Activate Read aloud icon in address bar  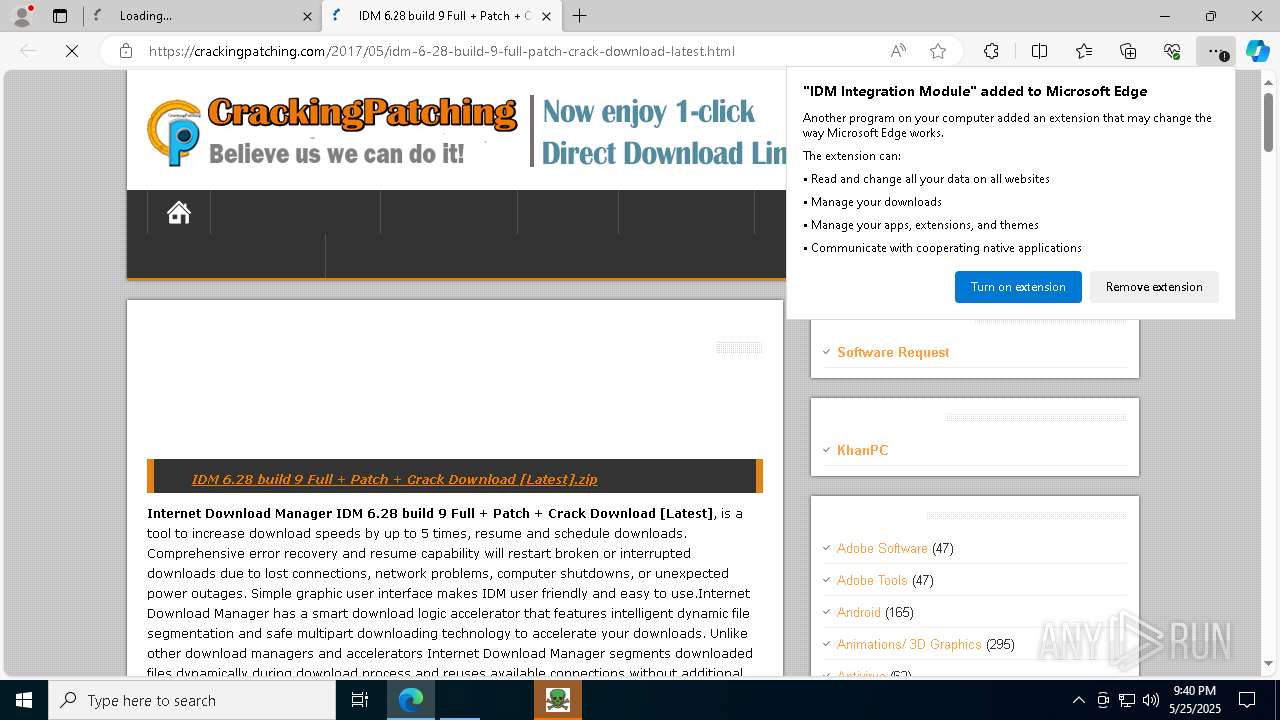898,51
